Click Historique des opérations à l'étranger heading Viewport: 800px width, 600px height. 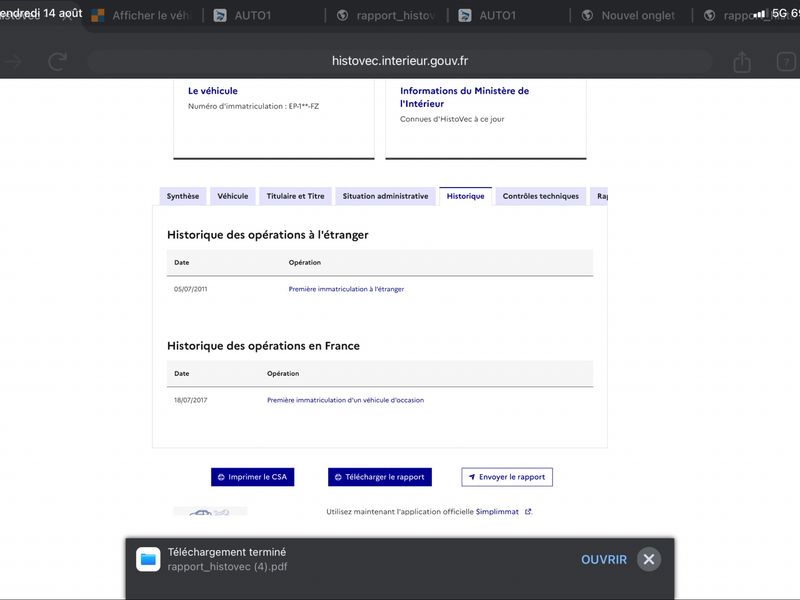267,235
